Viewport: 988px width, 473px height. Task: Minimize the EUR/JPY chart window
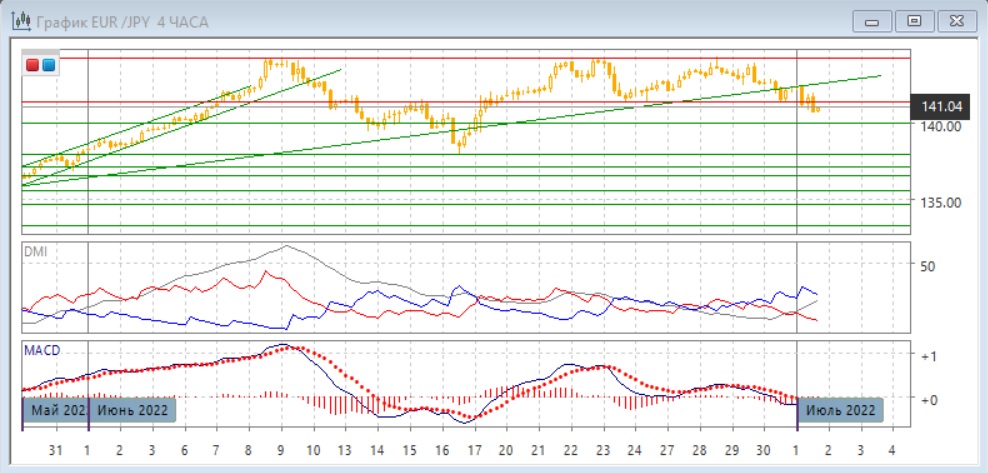(872, 21)
